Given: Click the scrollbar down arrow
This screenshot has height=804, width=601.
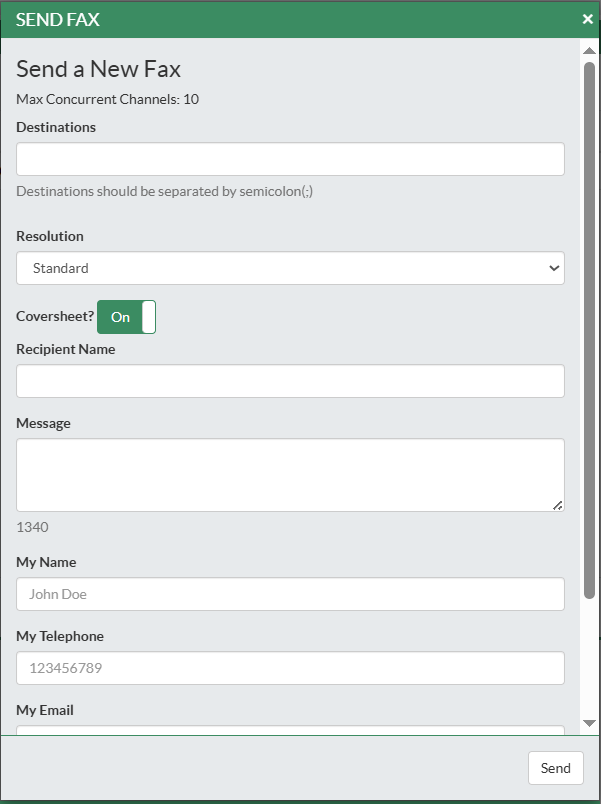Looking at the screenshot, I should click(589, 723).
